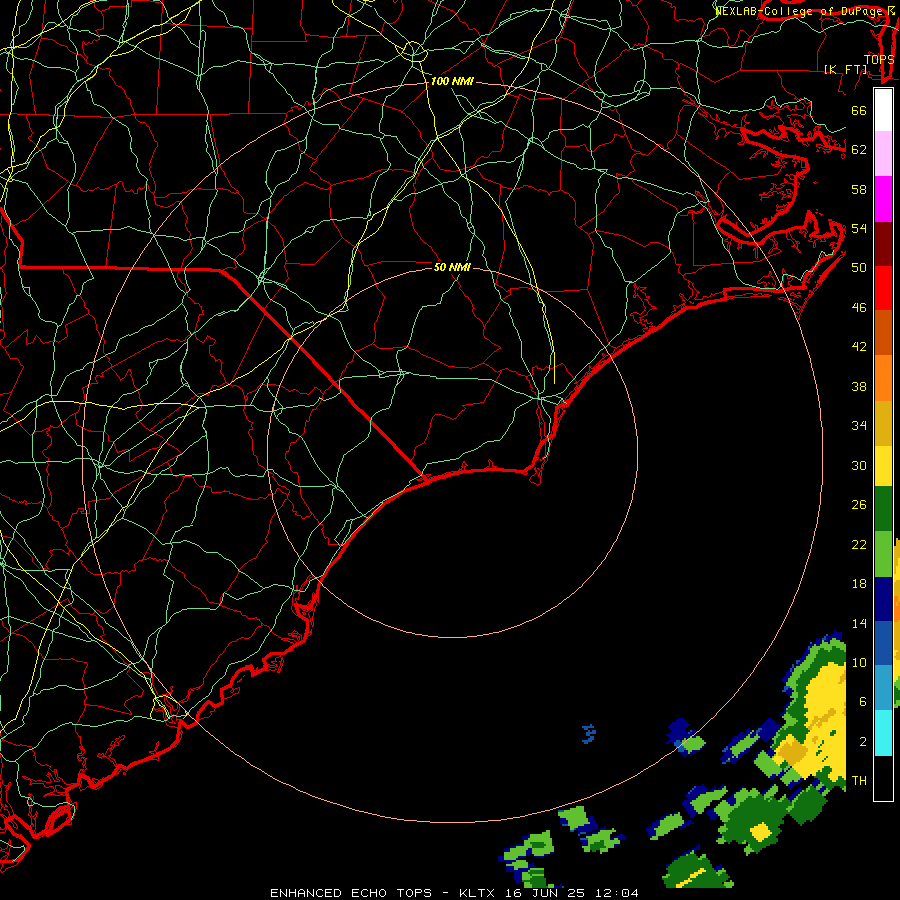Click the legend value 62
Viewport: 900px width, 900px height.
(859, 150)
